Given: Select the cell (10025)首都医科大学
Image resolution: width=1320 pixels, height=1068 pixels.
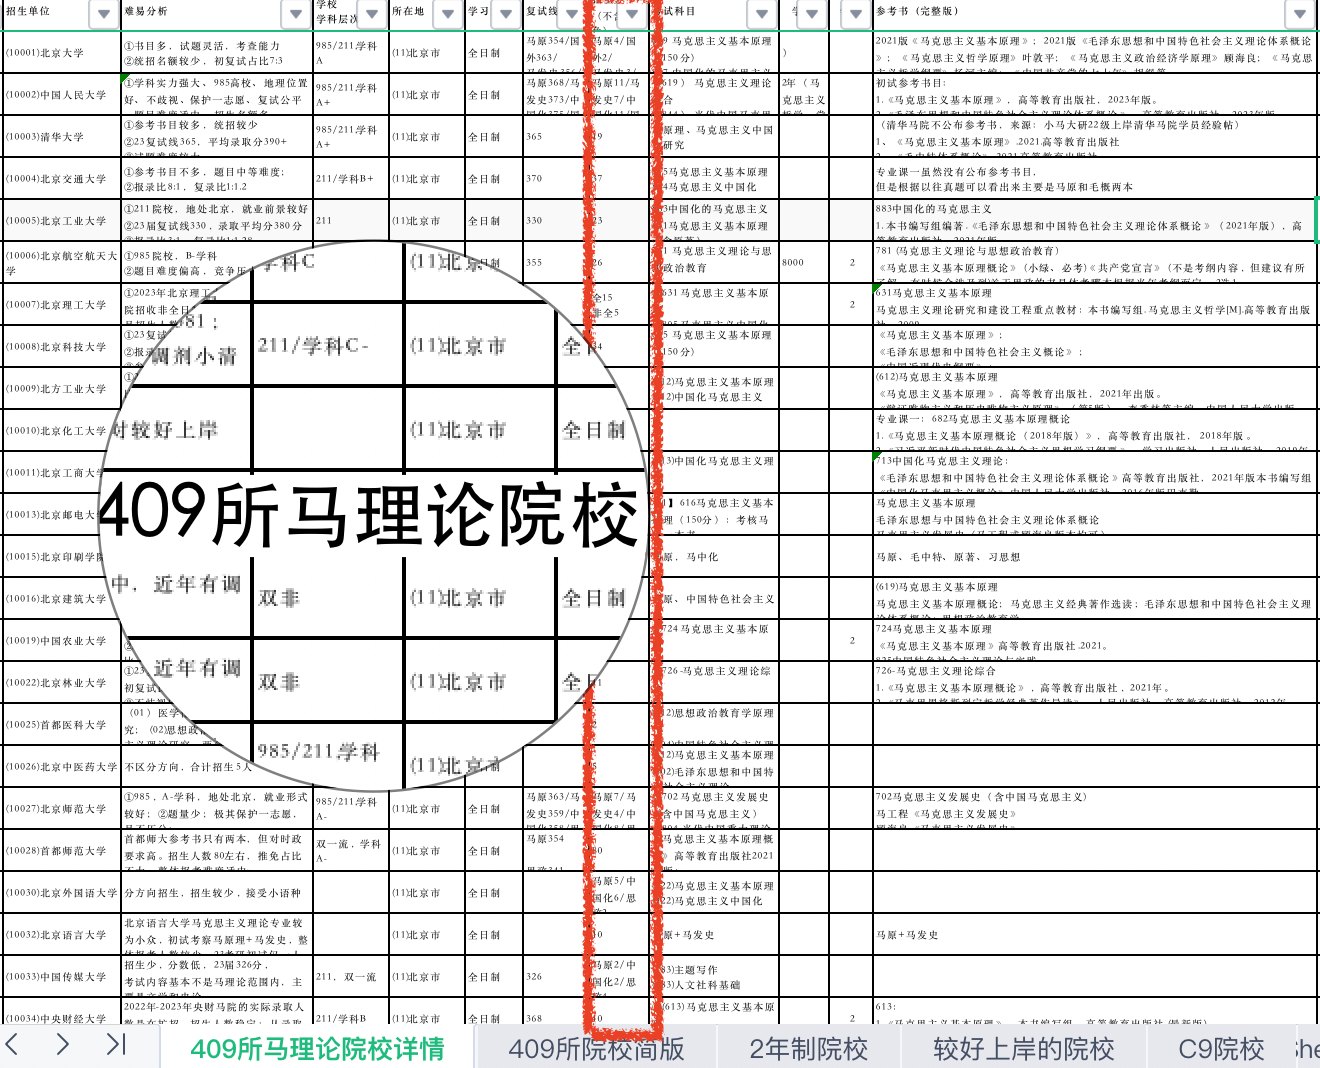Looking at the screenshot, I should (x=61, y=725).
